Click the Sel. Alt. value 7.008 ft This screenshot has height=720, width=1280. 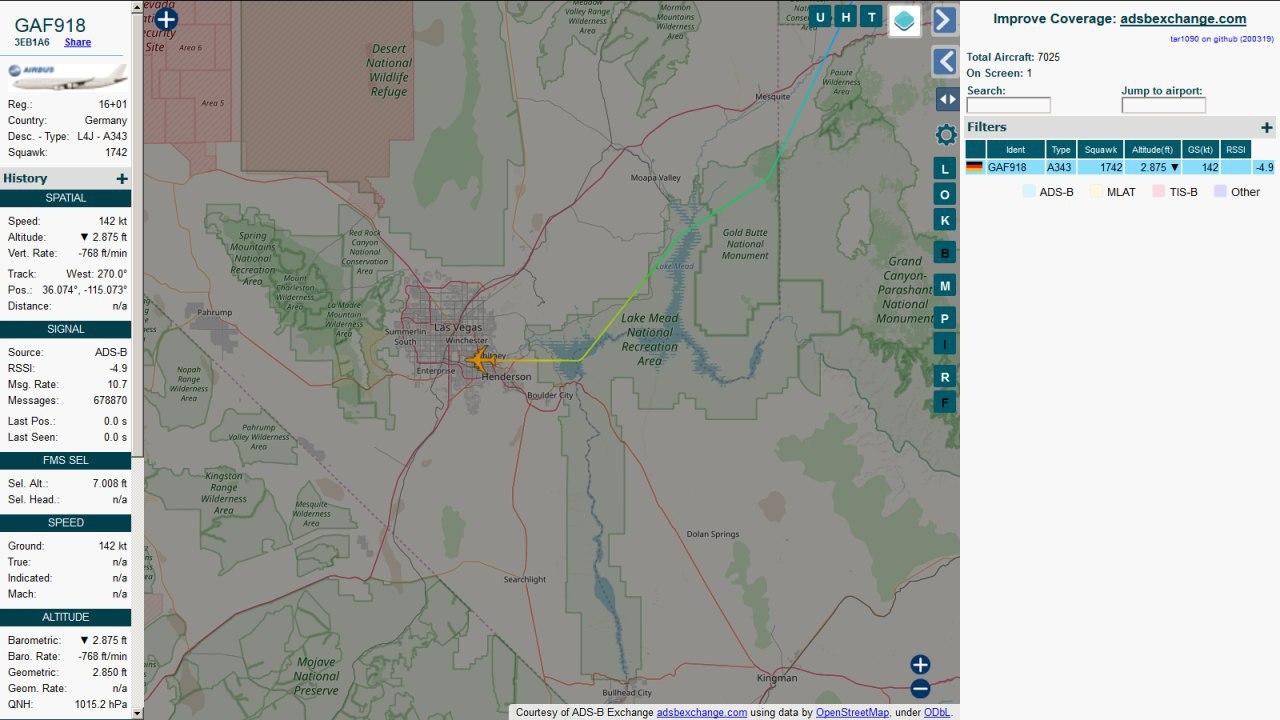tap(110, 483)
